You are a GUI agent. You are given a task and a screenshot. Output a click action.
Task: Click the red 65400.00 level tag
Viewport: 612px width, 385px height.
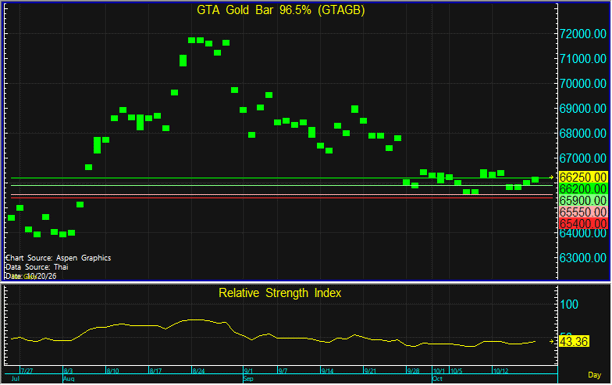pyautogui.click(x=583, y=224)
